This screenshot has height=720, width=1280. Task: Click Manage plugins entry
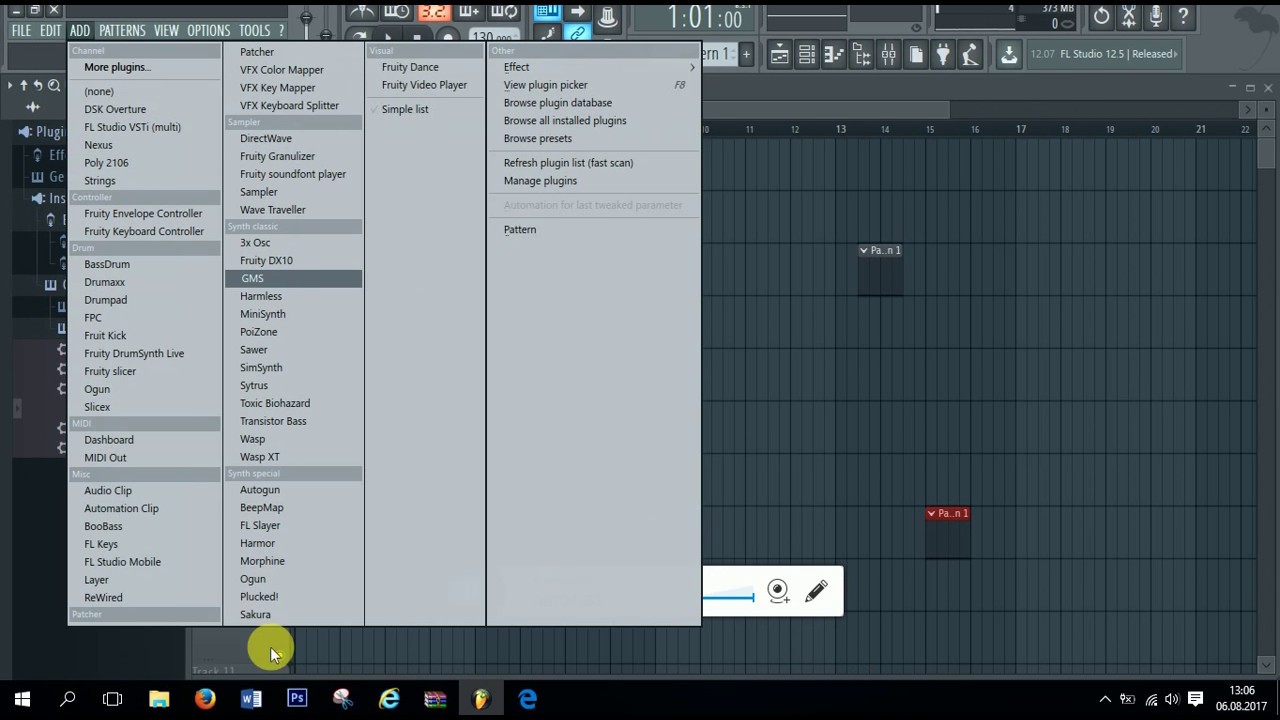pos(540,181)
